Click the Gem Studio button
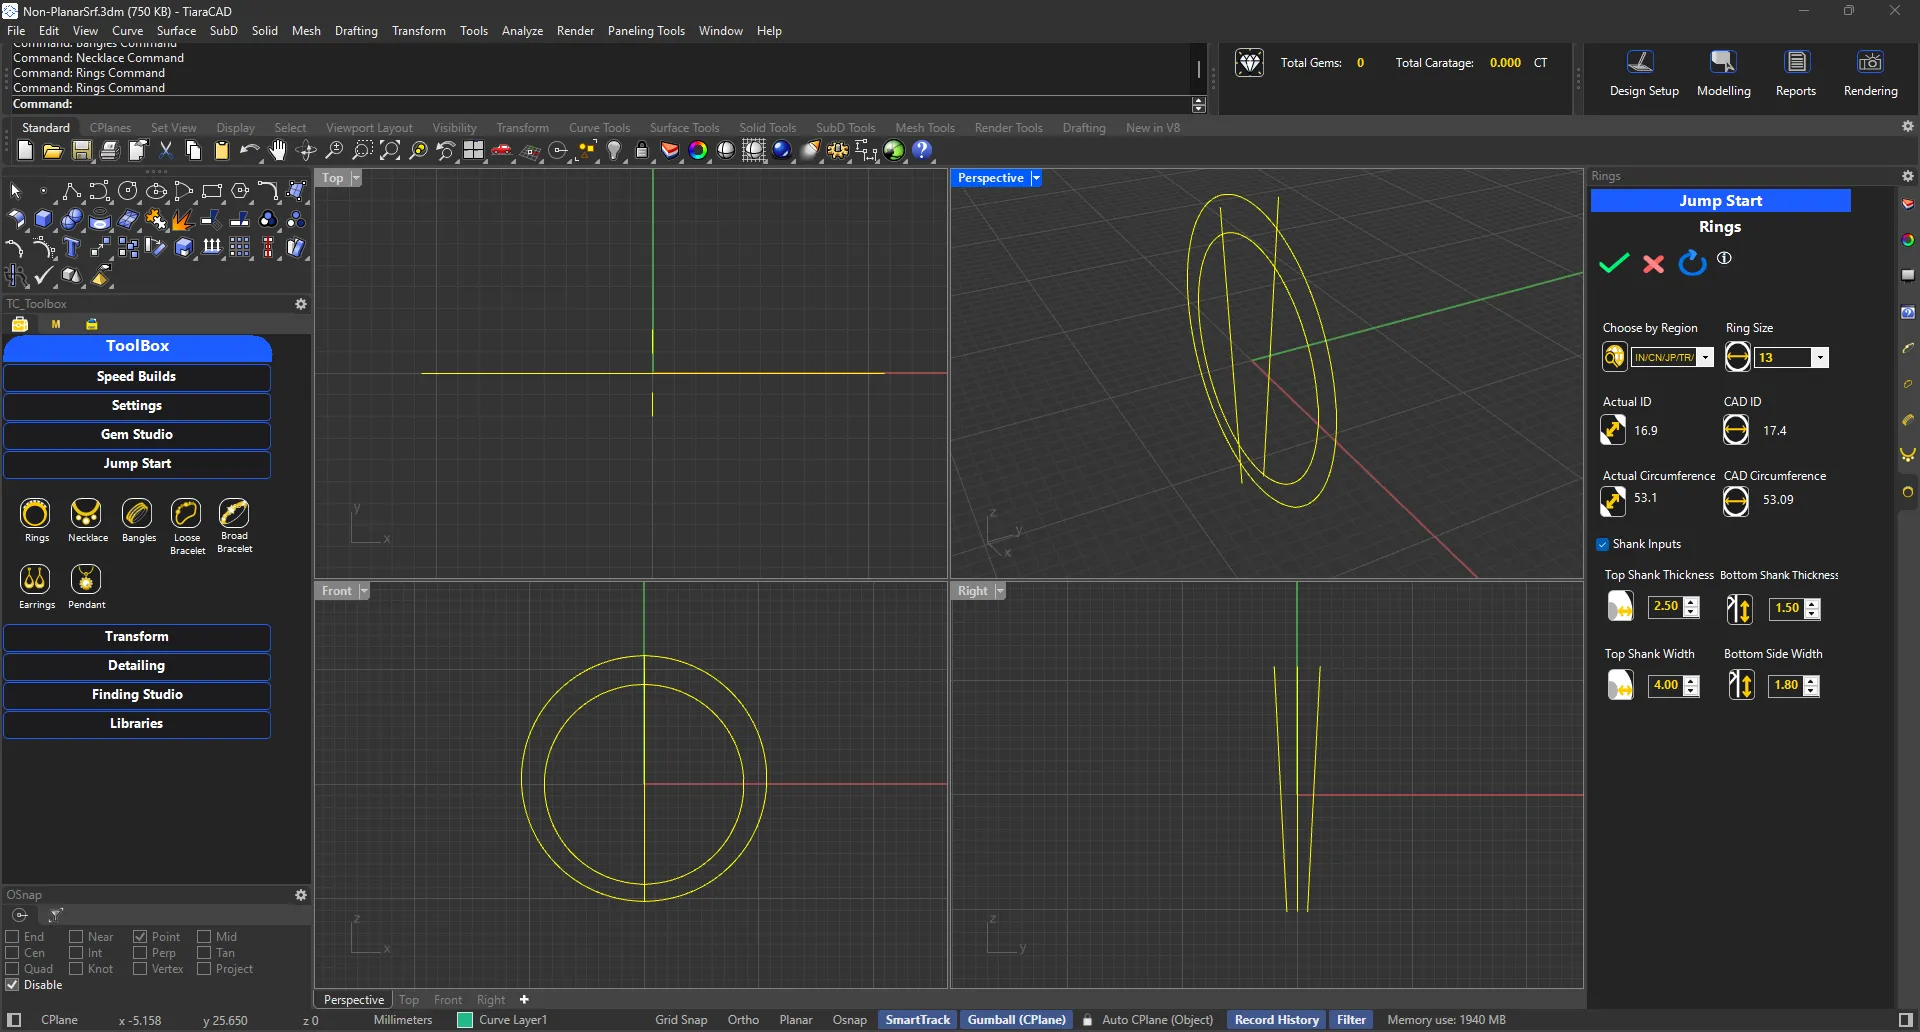Image resolution: width=1920 pixels, height=1032 pixels. pos(137,435)
